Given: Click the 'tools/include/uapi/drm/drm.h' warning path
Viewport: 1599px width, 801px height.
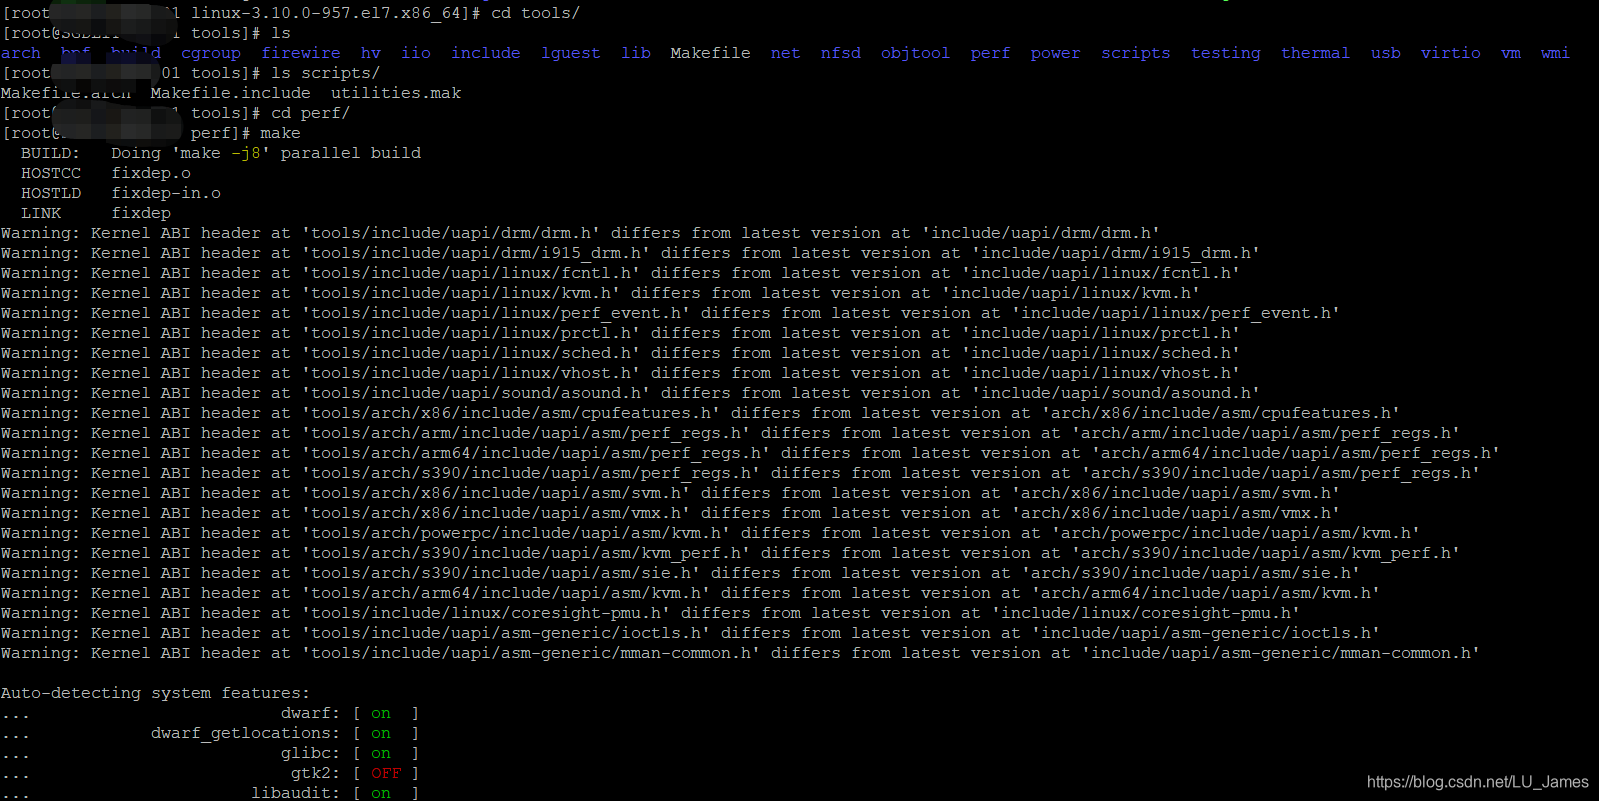Looking at the screenshot, I should [451, 233].
